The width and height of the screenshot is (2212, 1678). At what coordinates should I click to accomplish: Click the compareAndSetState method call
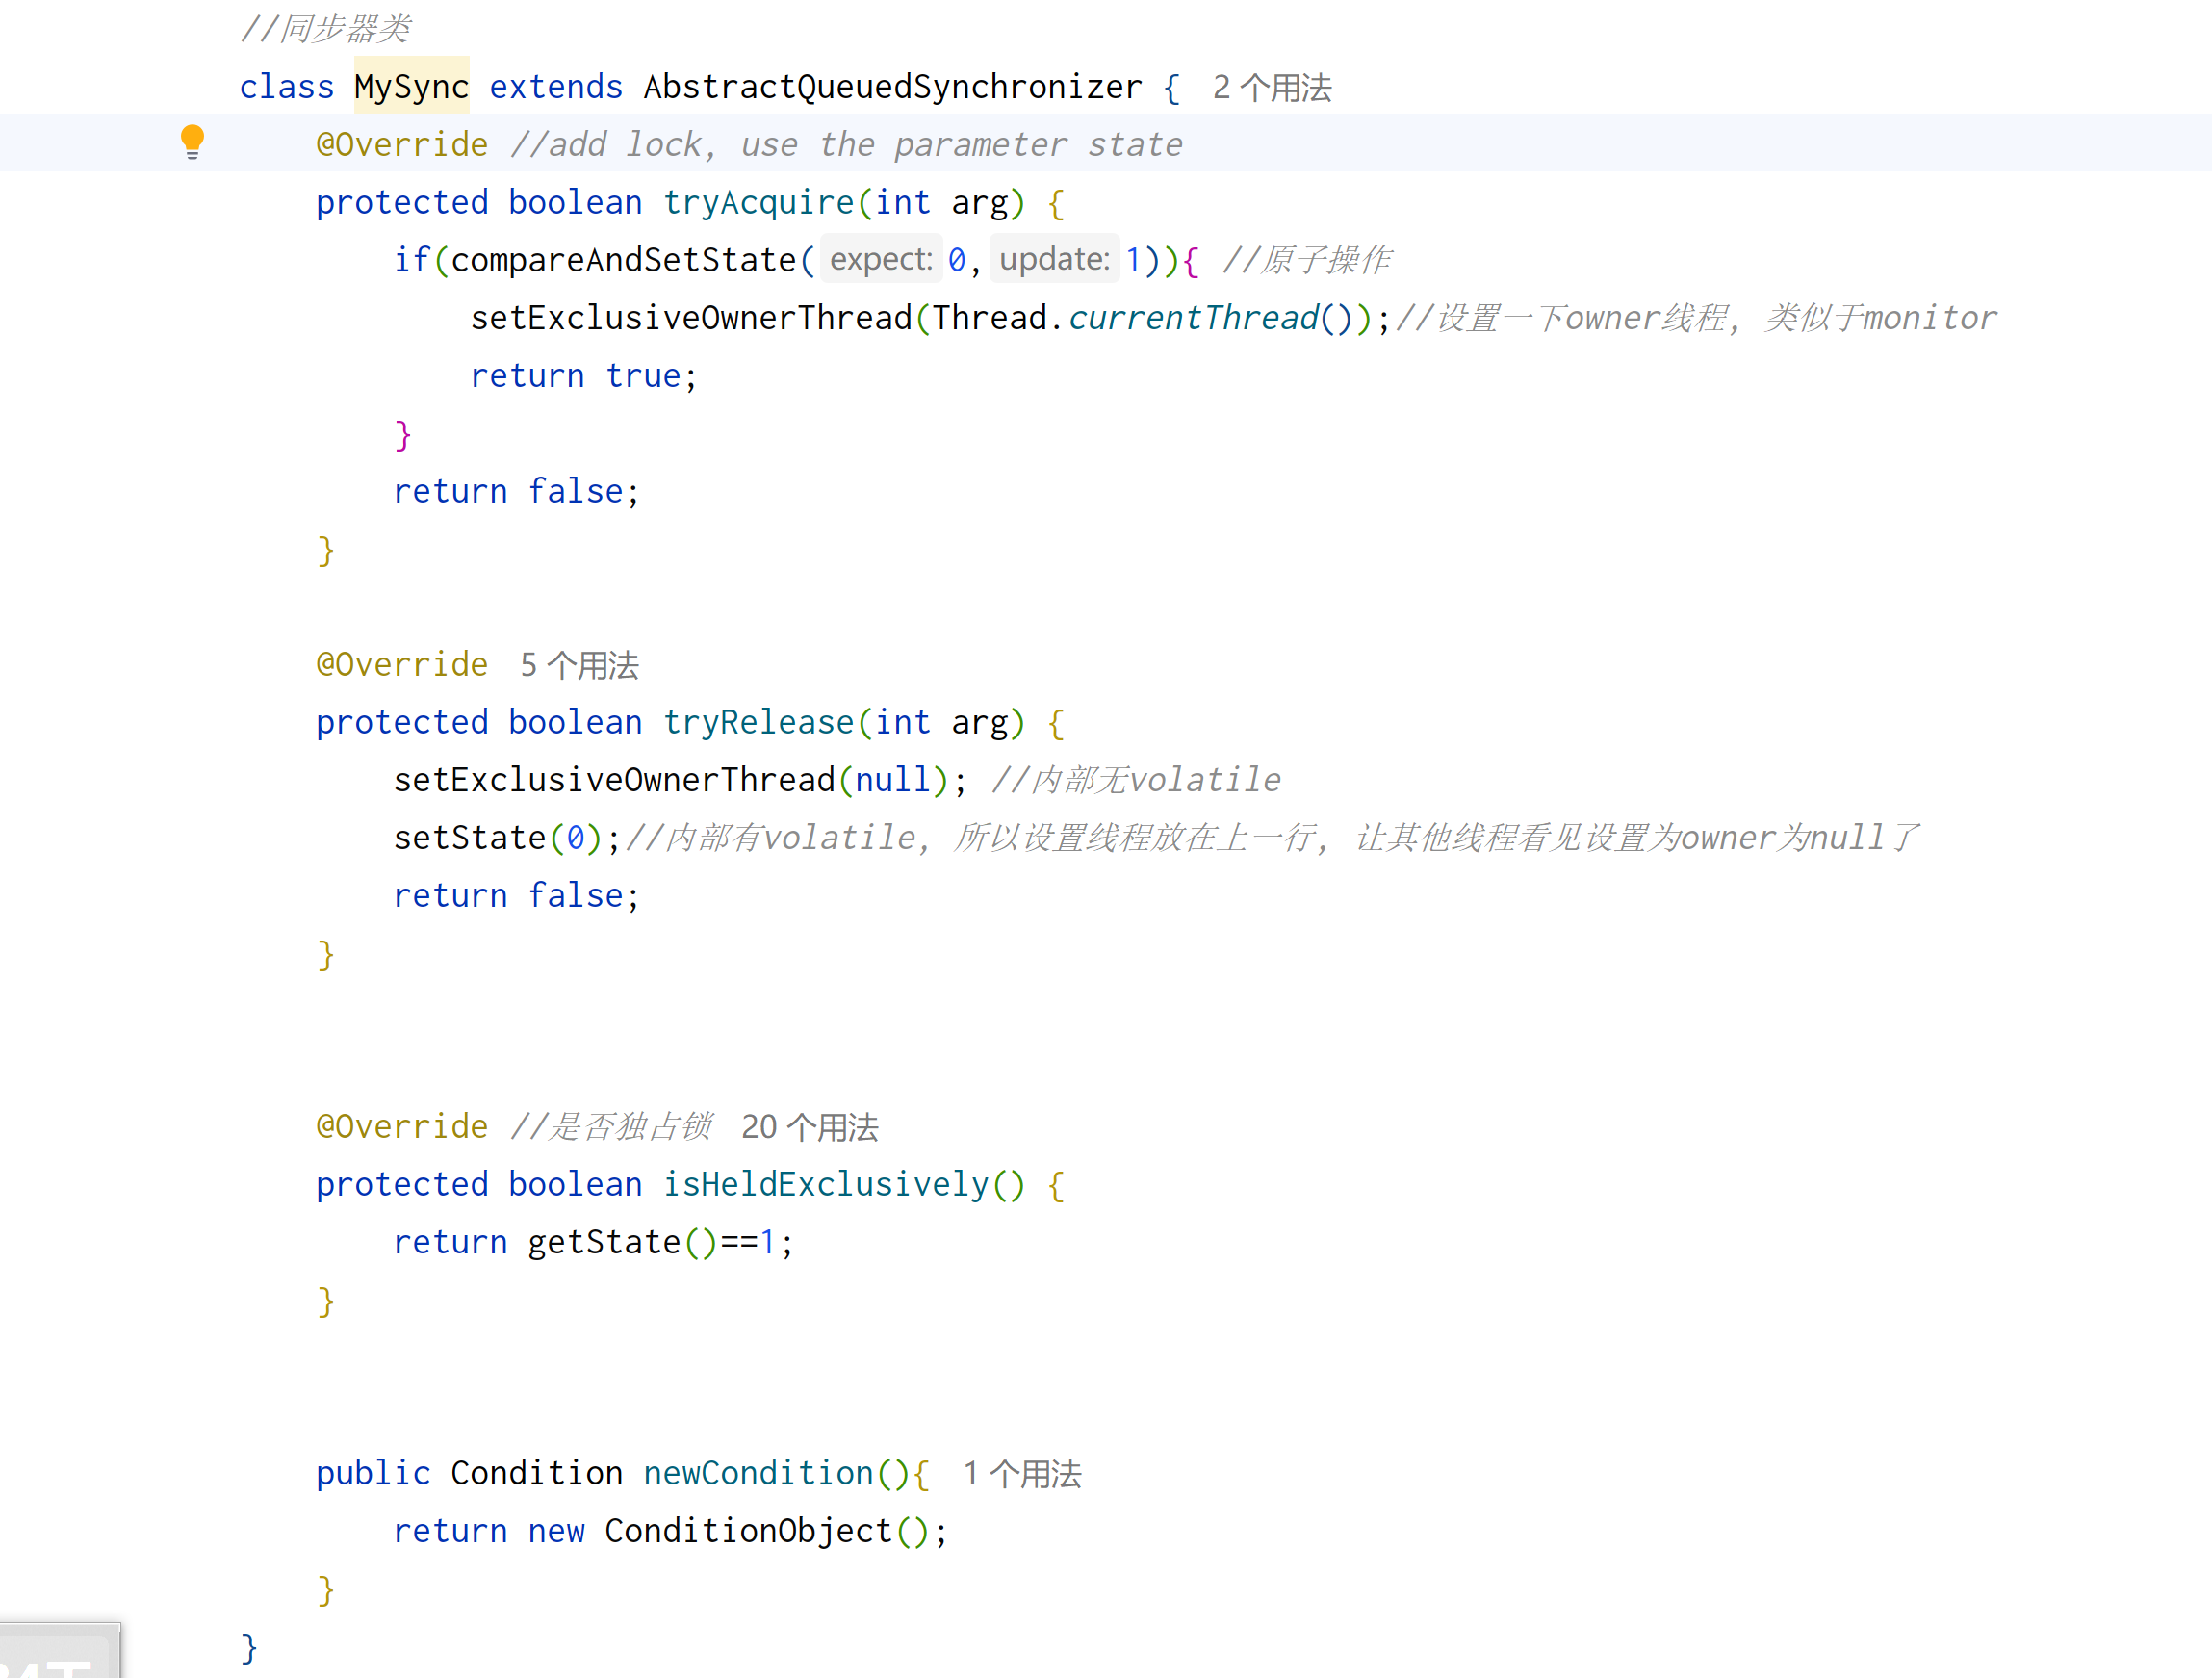pos(622,260)
